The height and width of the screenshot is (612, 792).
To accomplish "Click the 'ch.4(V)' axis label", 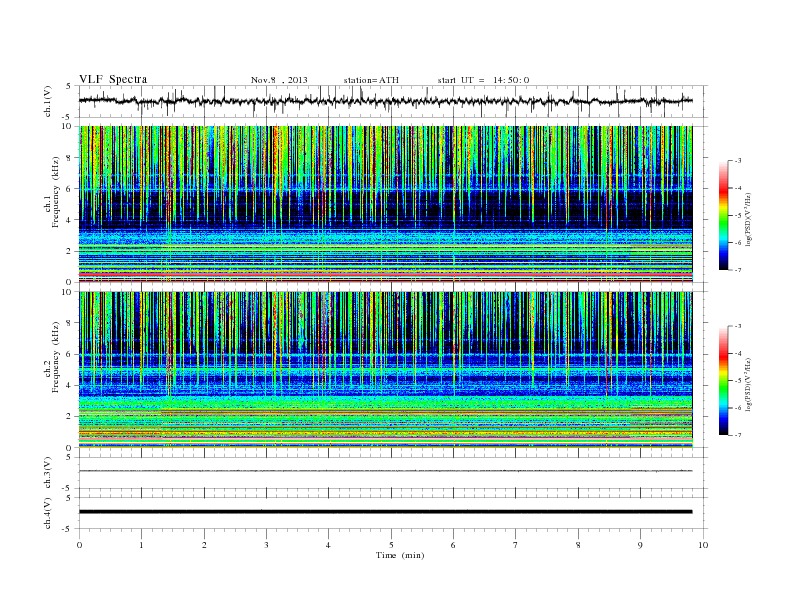I will point(48,513).
